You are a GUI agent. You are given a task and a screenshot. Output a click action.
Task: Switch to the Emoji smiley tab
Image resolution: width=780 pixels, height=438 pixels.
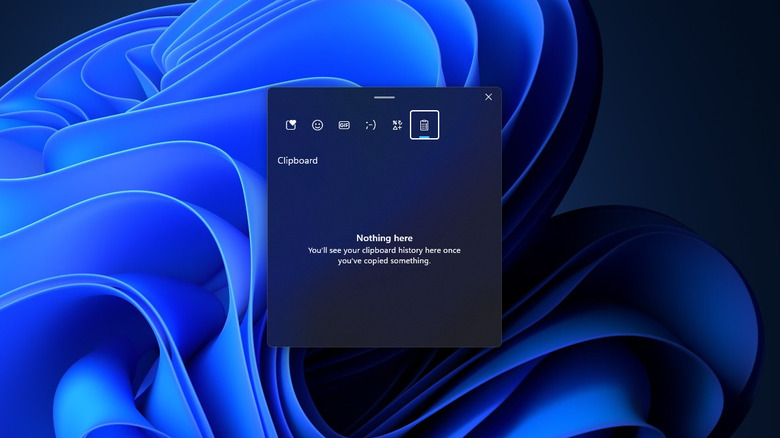pyautogui.click(x=318, y=125)
